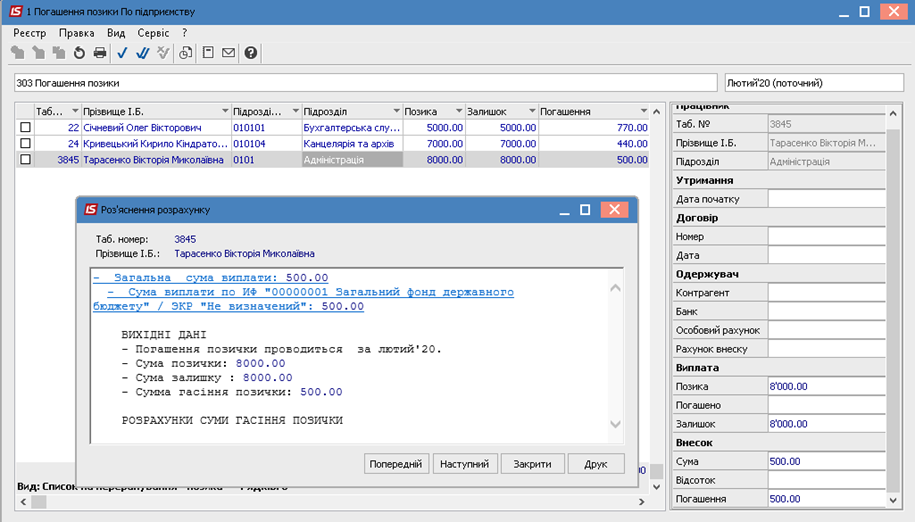Click the gray unmark checkmark icon
This screenshot has width=915, height=522.
click(163, 53)
